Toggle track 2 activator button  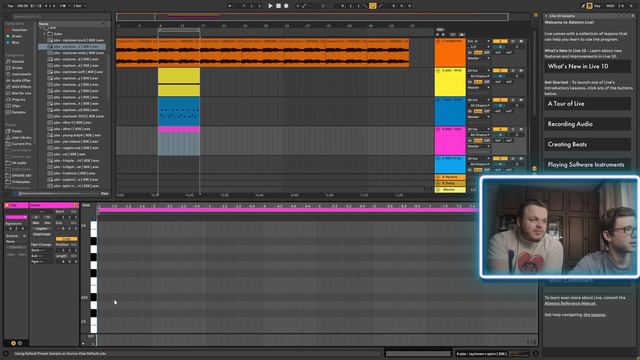pos(500,71)
